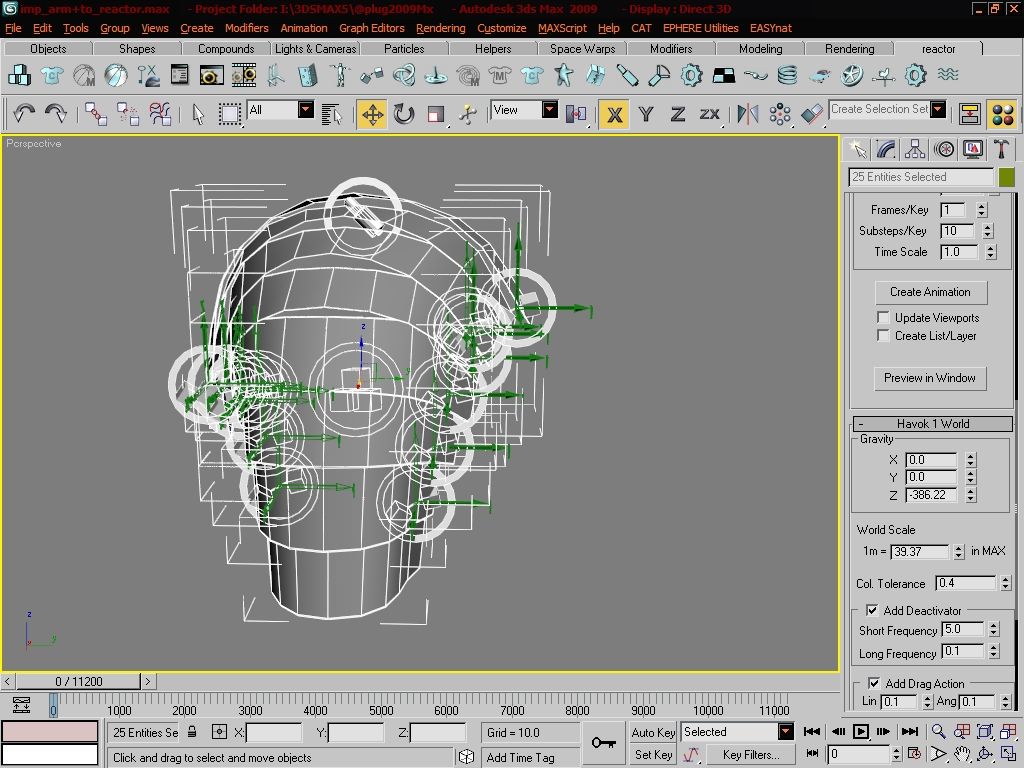Open Key Filters dialog
Viewport: 1024px width, 768px height.
point(750,754)
